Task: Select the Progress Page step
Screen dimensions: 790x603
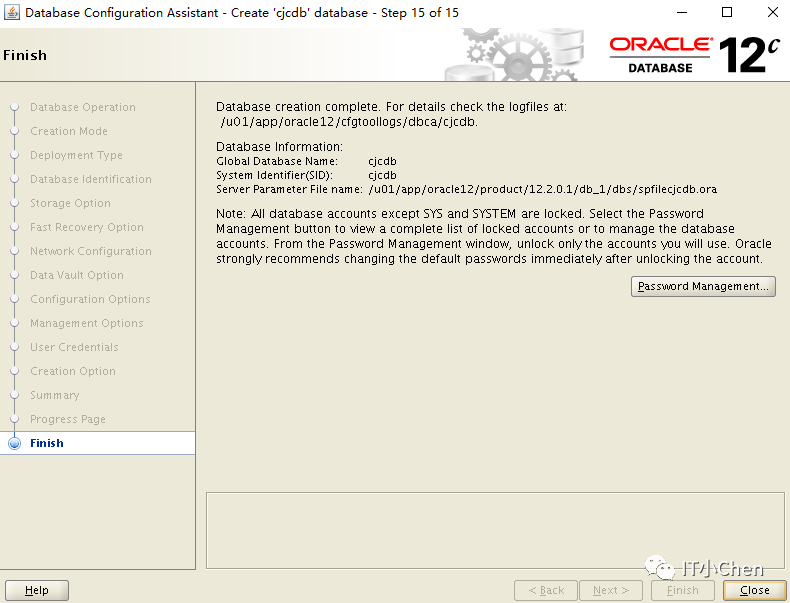Action: point(68,419)
